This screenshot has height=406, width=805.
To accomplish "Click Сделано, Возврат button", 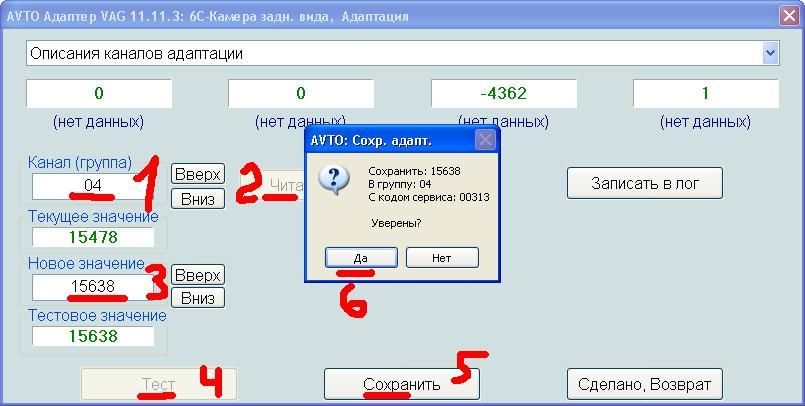I will tap(644, 384).
